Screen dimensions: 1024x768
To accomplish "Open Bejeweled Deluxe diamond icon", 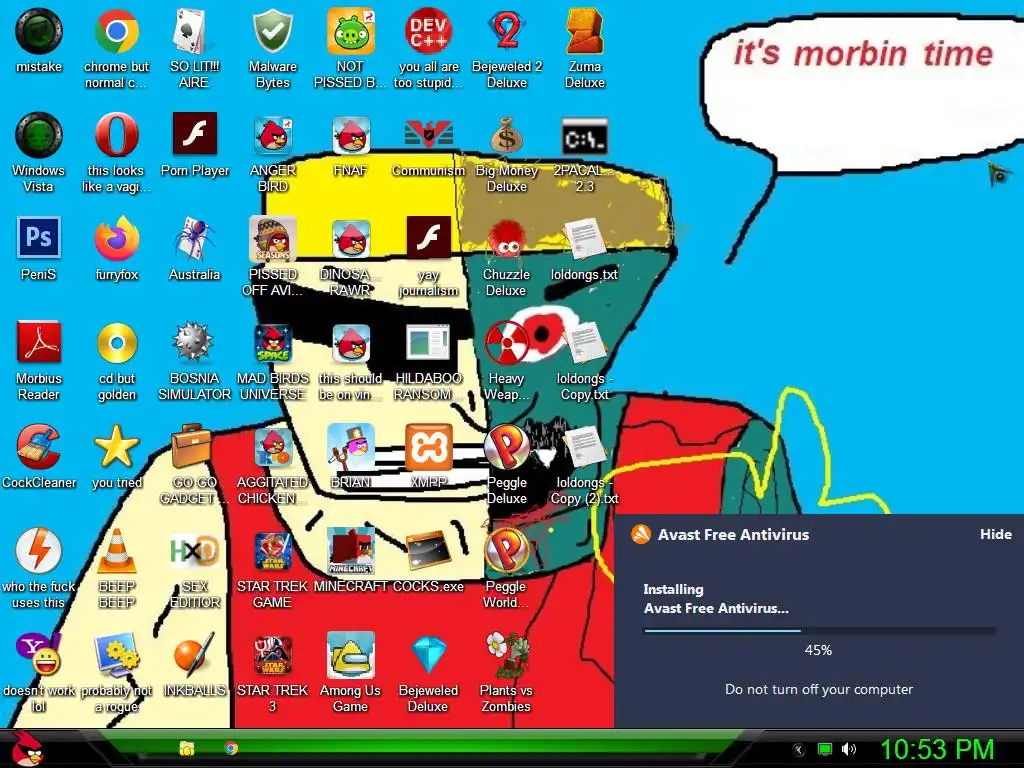I will [x=428, y=654].
